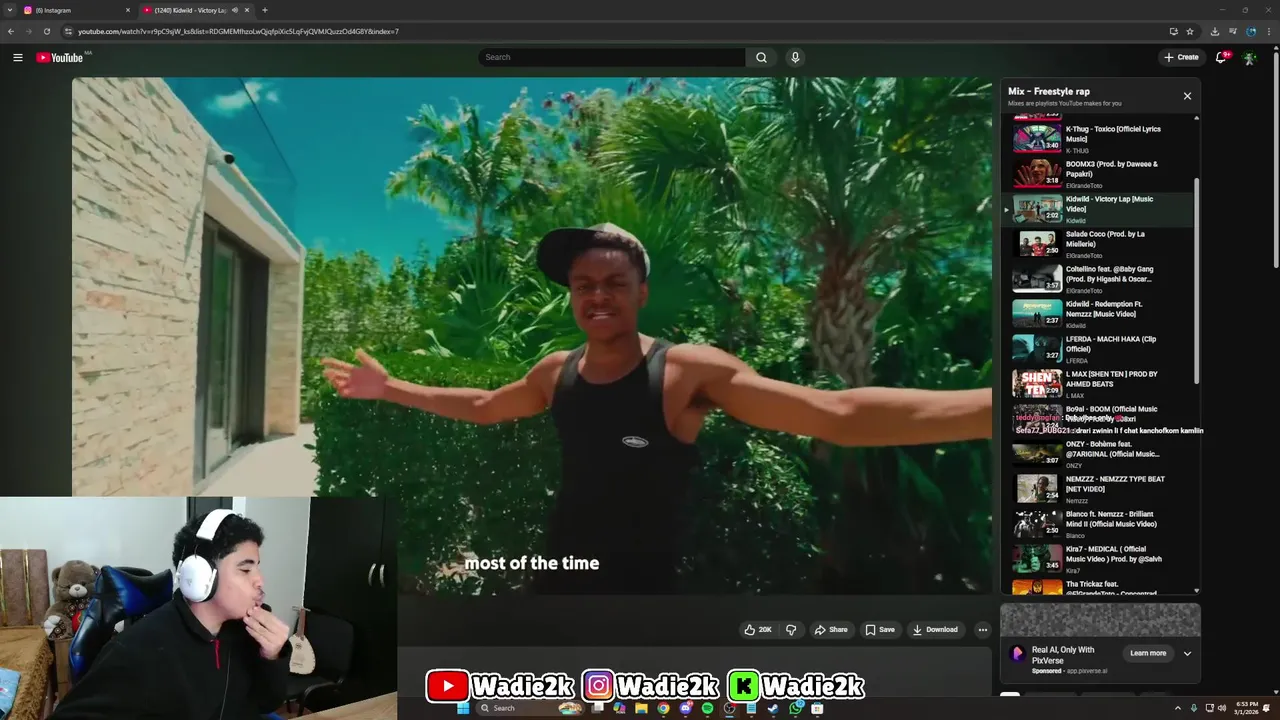Open browser downloads icon in toolbar
The width and height of the screenshot is (1280, 720).
click(x=1214, y=31)
